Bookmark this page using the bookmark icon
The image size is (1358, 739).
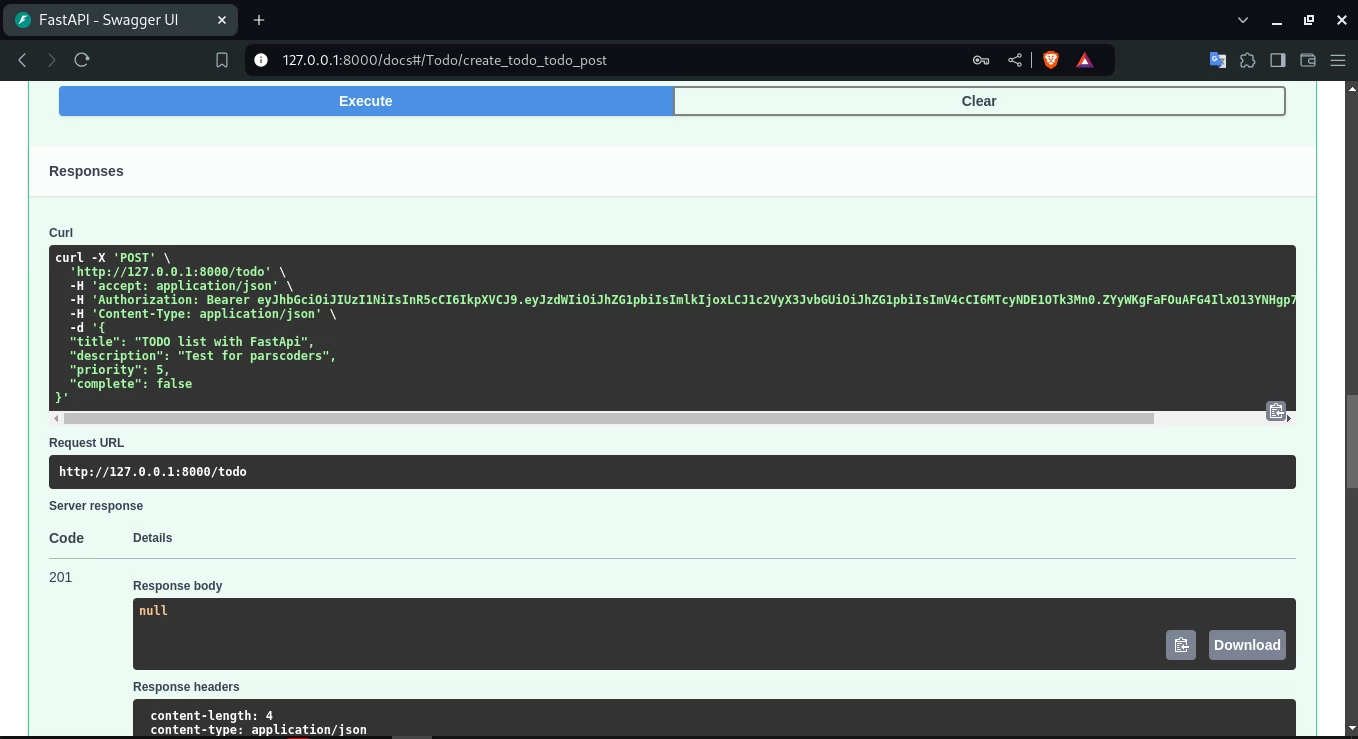pos(222,60)
